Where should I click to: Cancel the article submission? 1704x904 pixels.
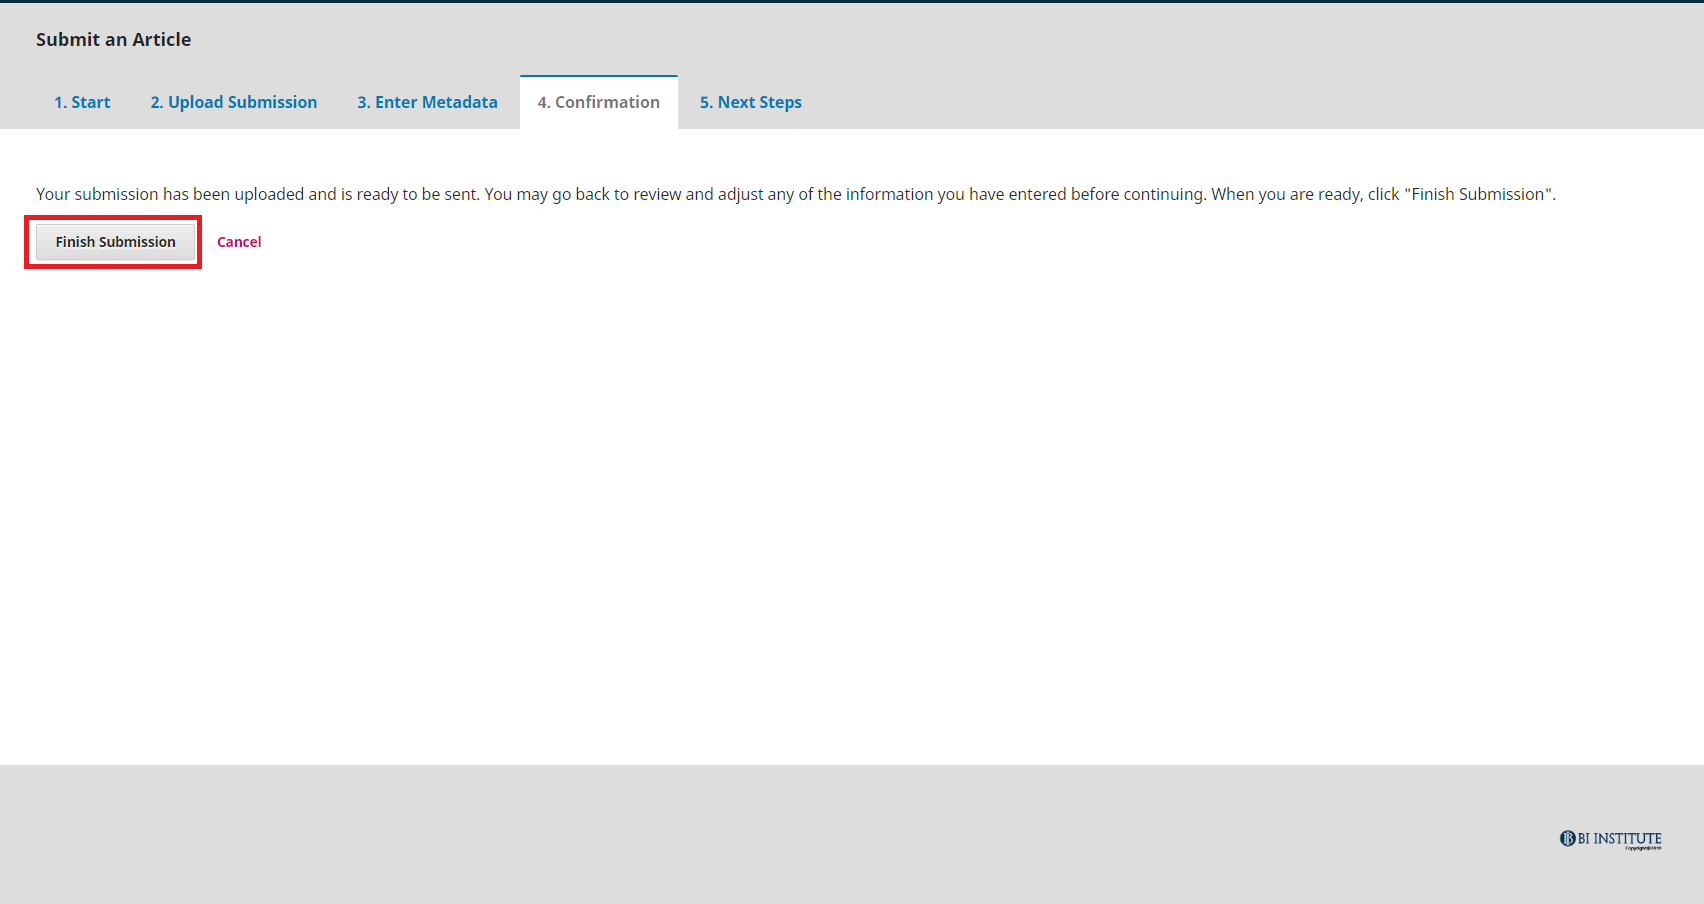click(239, 242)
